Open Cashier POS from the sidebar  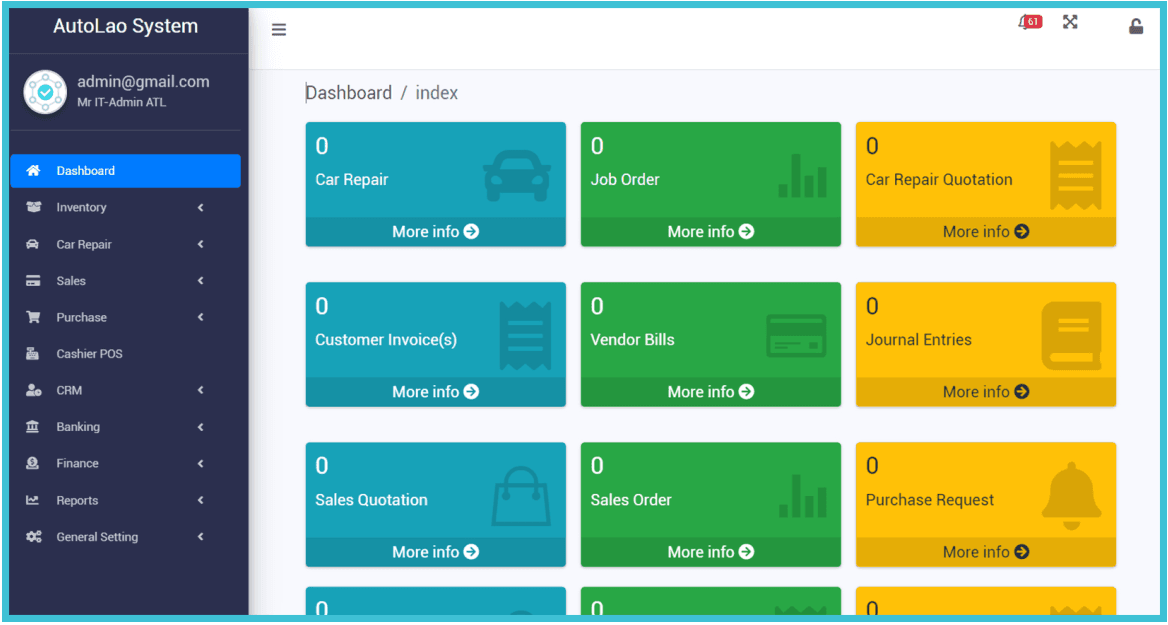click(89, 354)
